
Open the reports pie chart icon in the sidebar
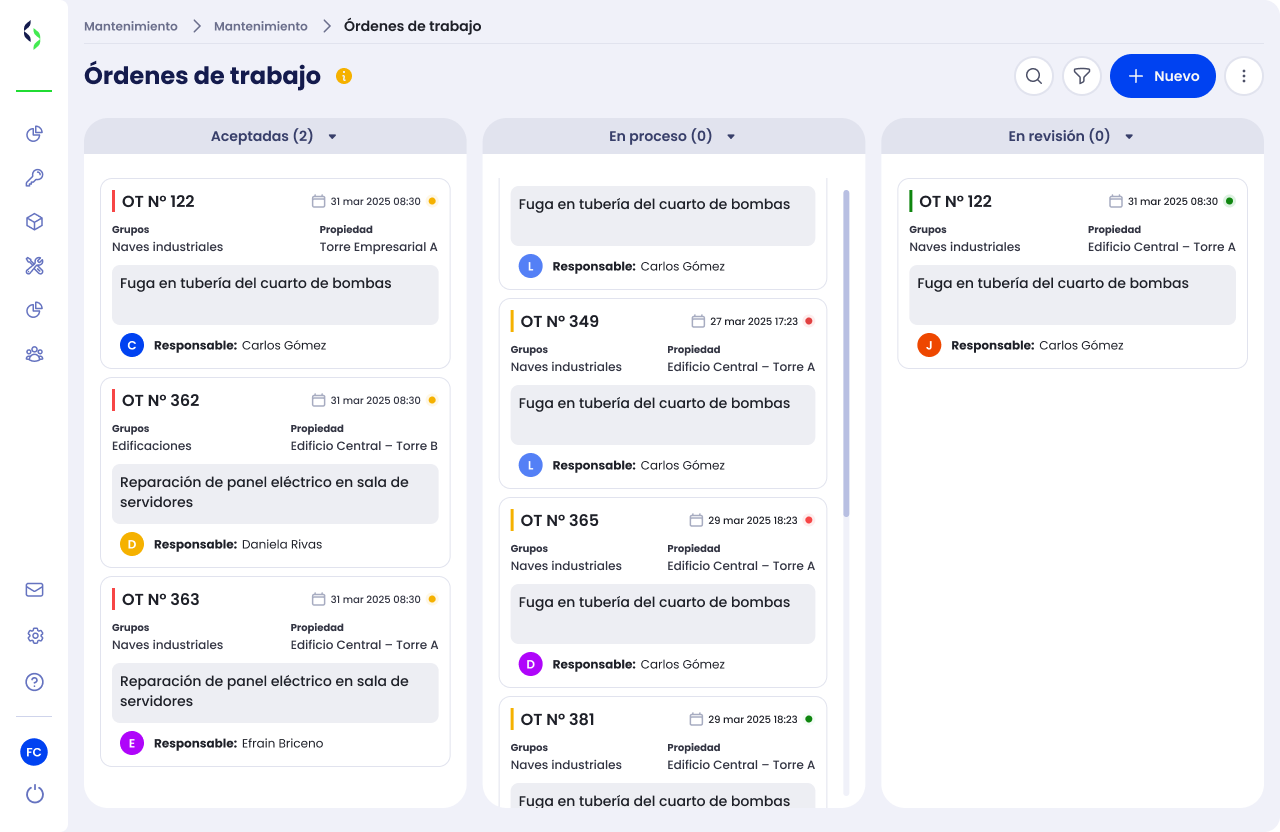click(x=34, y=310)
